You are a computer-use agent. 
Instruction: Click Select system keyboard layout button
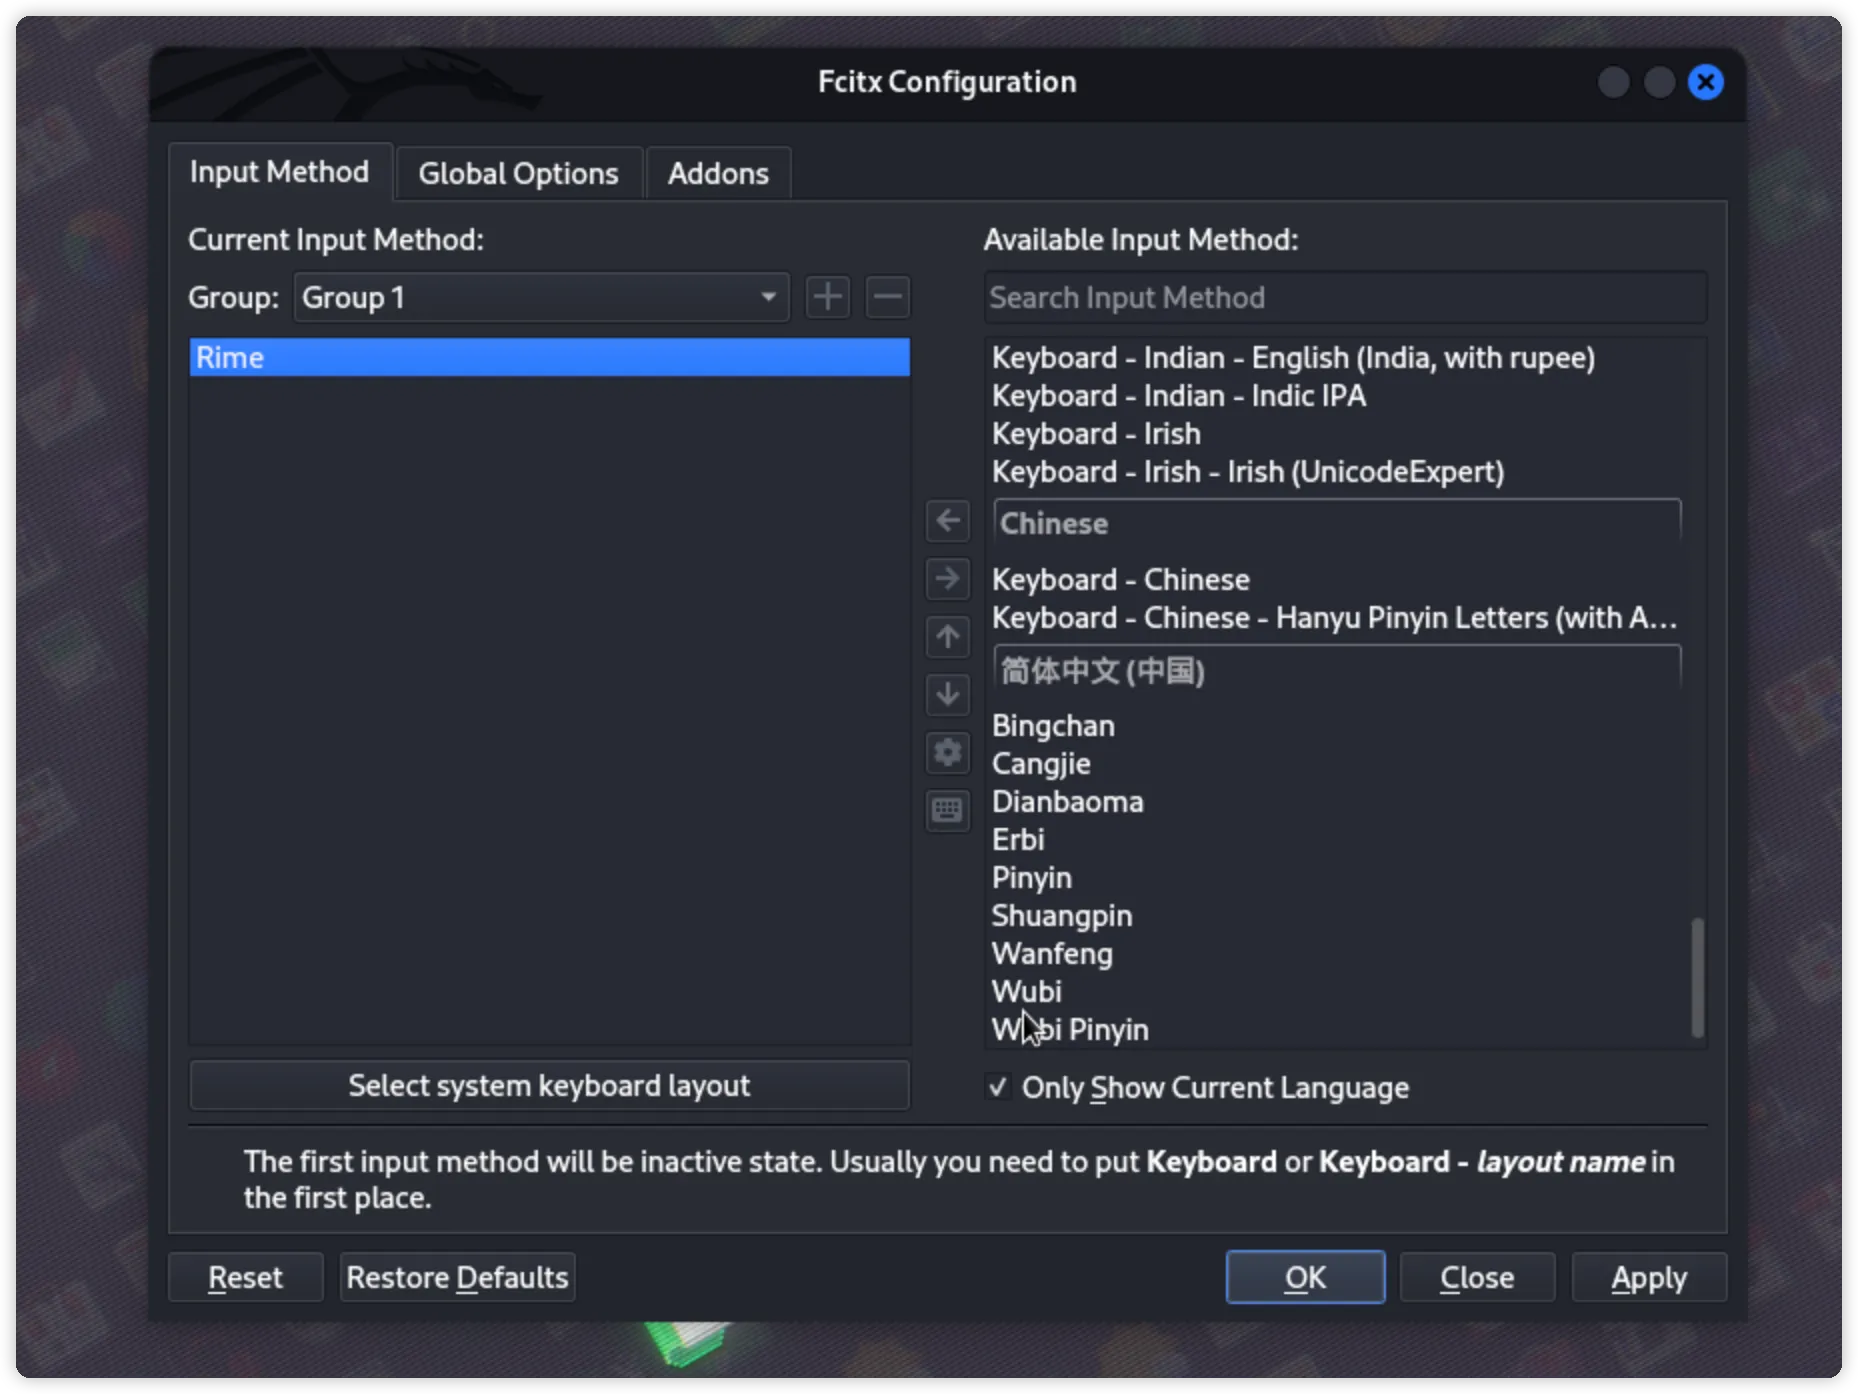549,1086
